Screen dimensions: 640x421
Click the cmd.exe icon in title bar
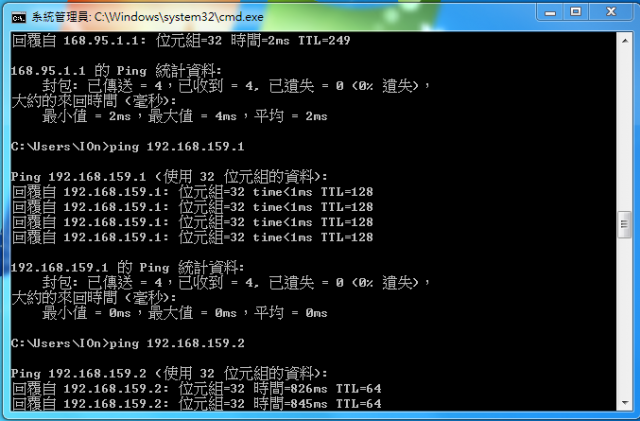(18, 18)
